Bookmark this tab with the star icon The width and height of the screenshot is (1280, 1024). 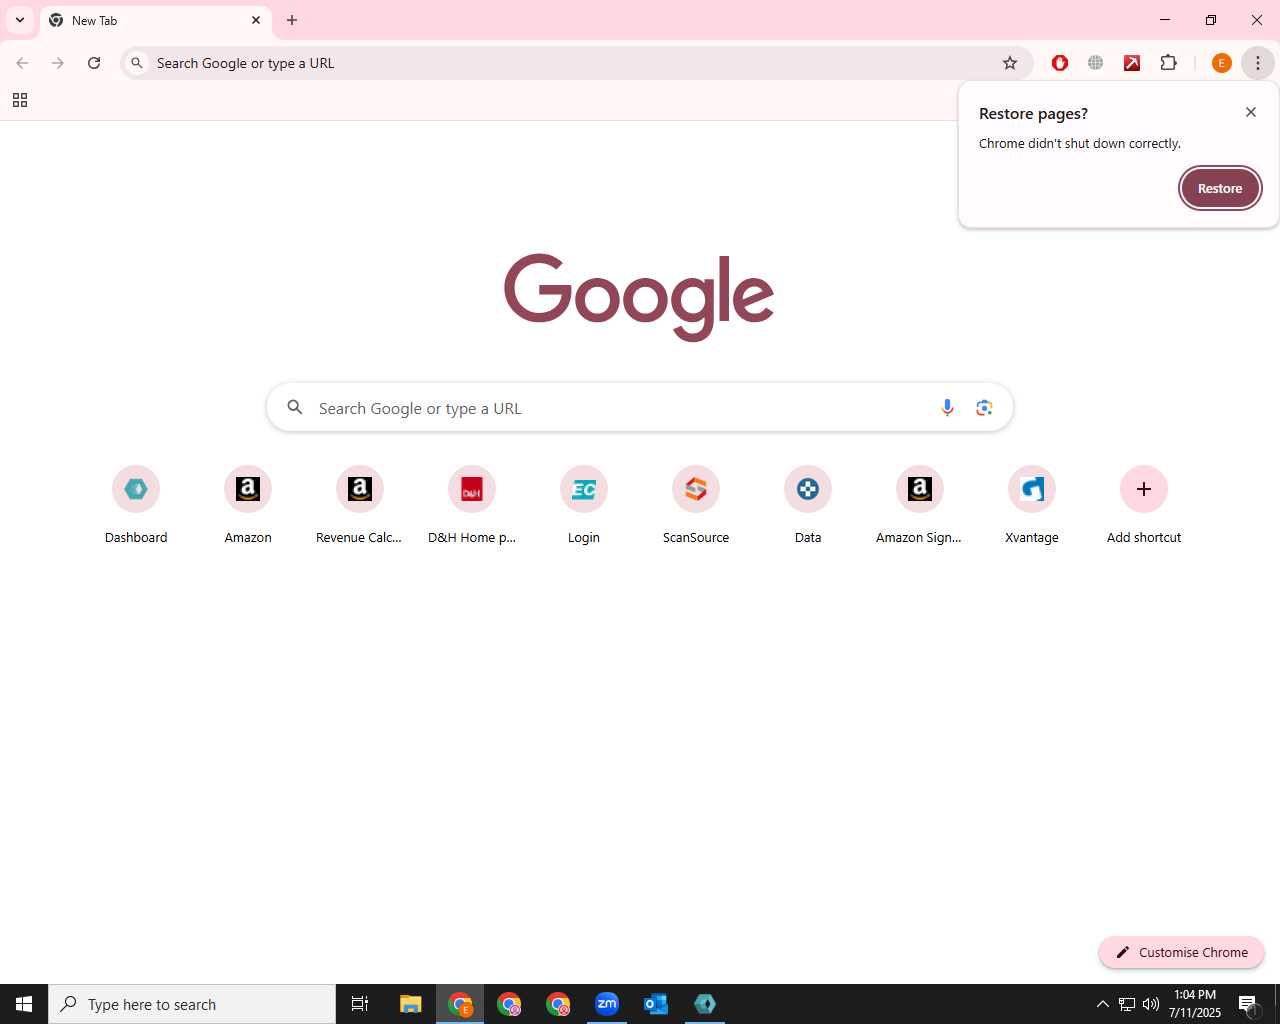[1010, 63]
